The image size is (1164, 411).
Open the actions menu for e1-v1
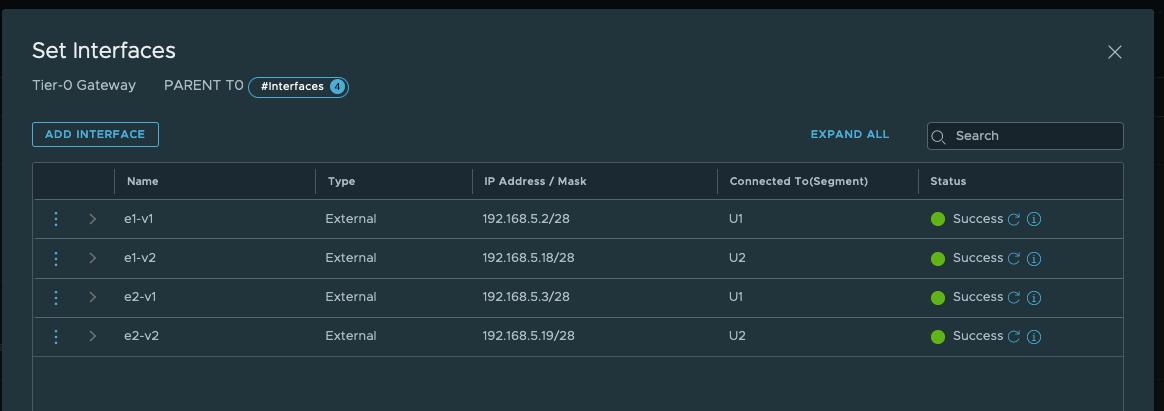(56, 219)
